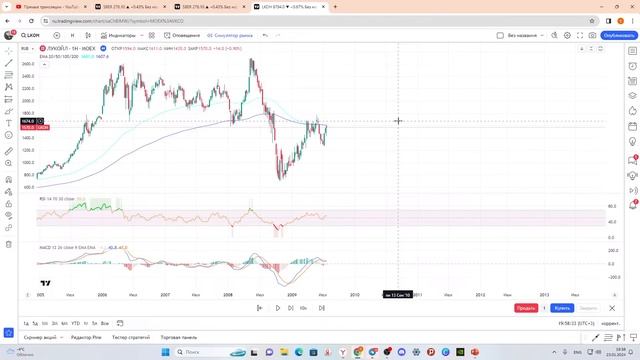Open chart style (candles) selector
640x360 pixels.
click(88, 36)
